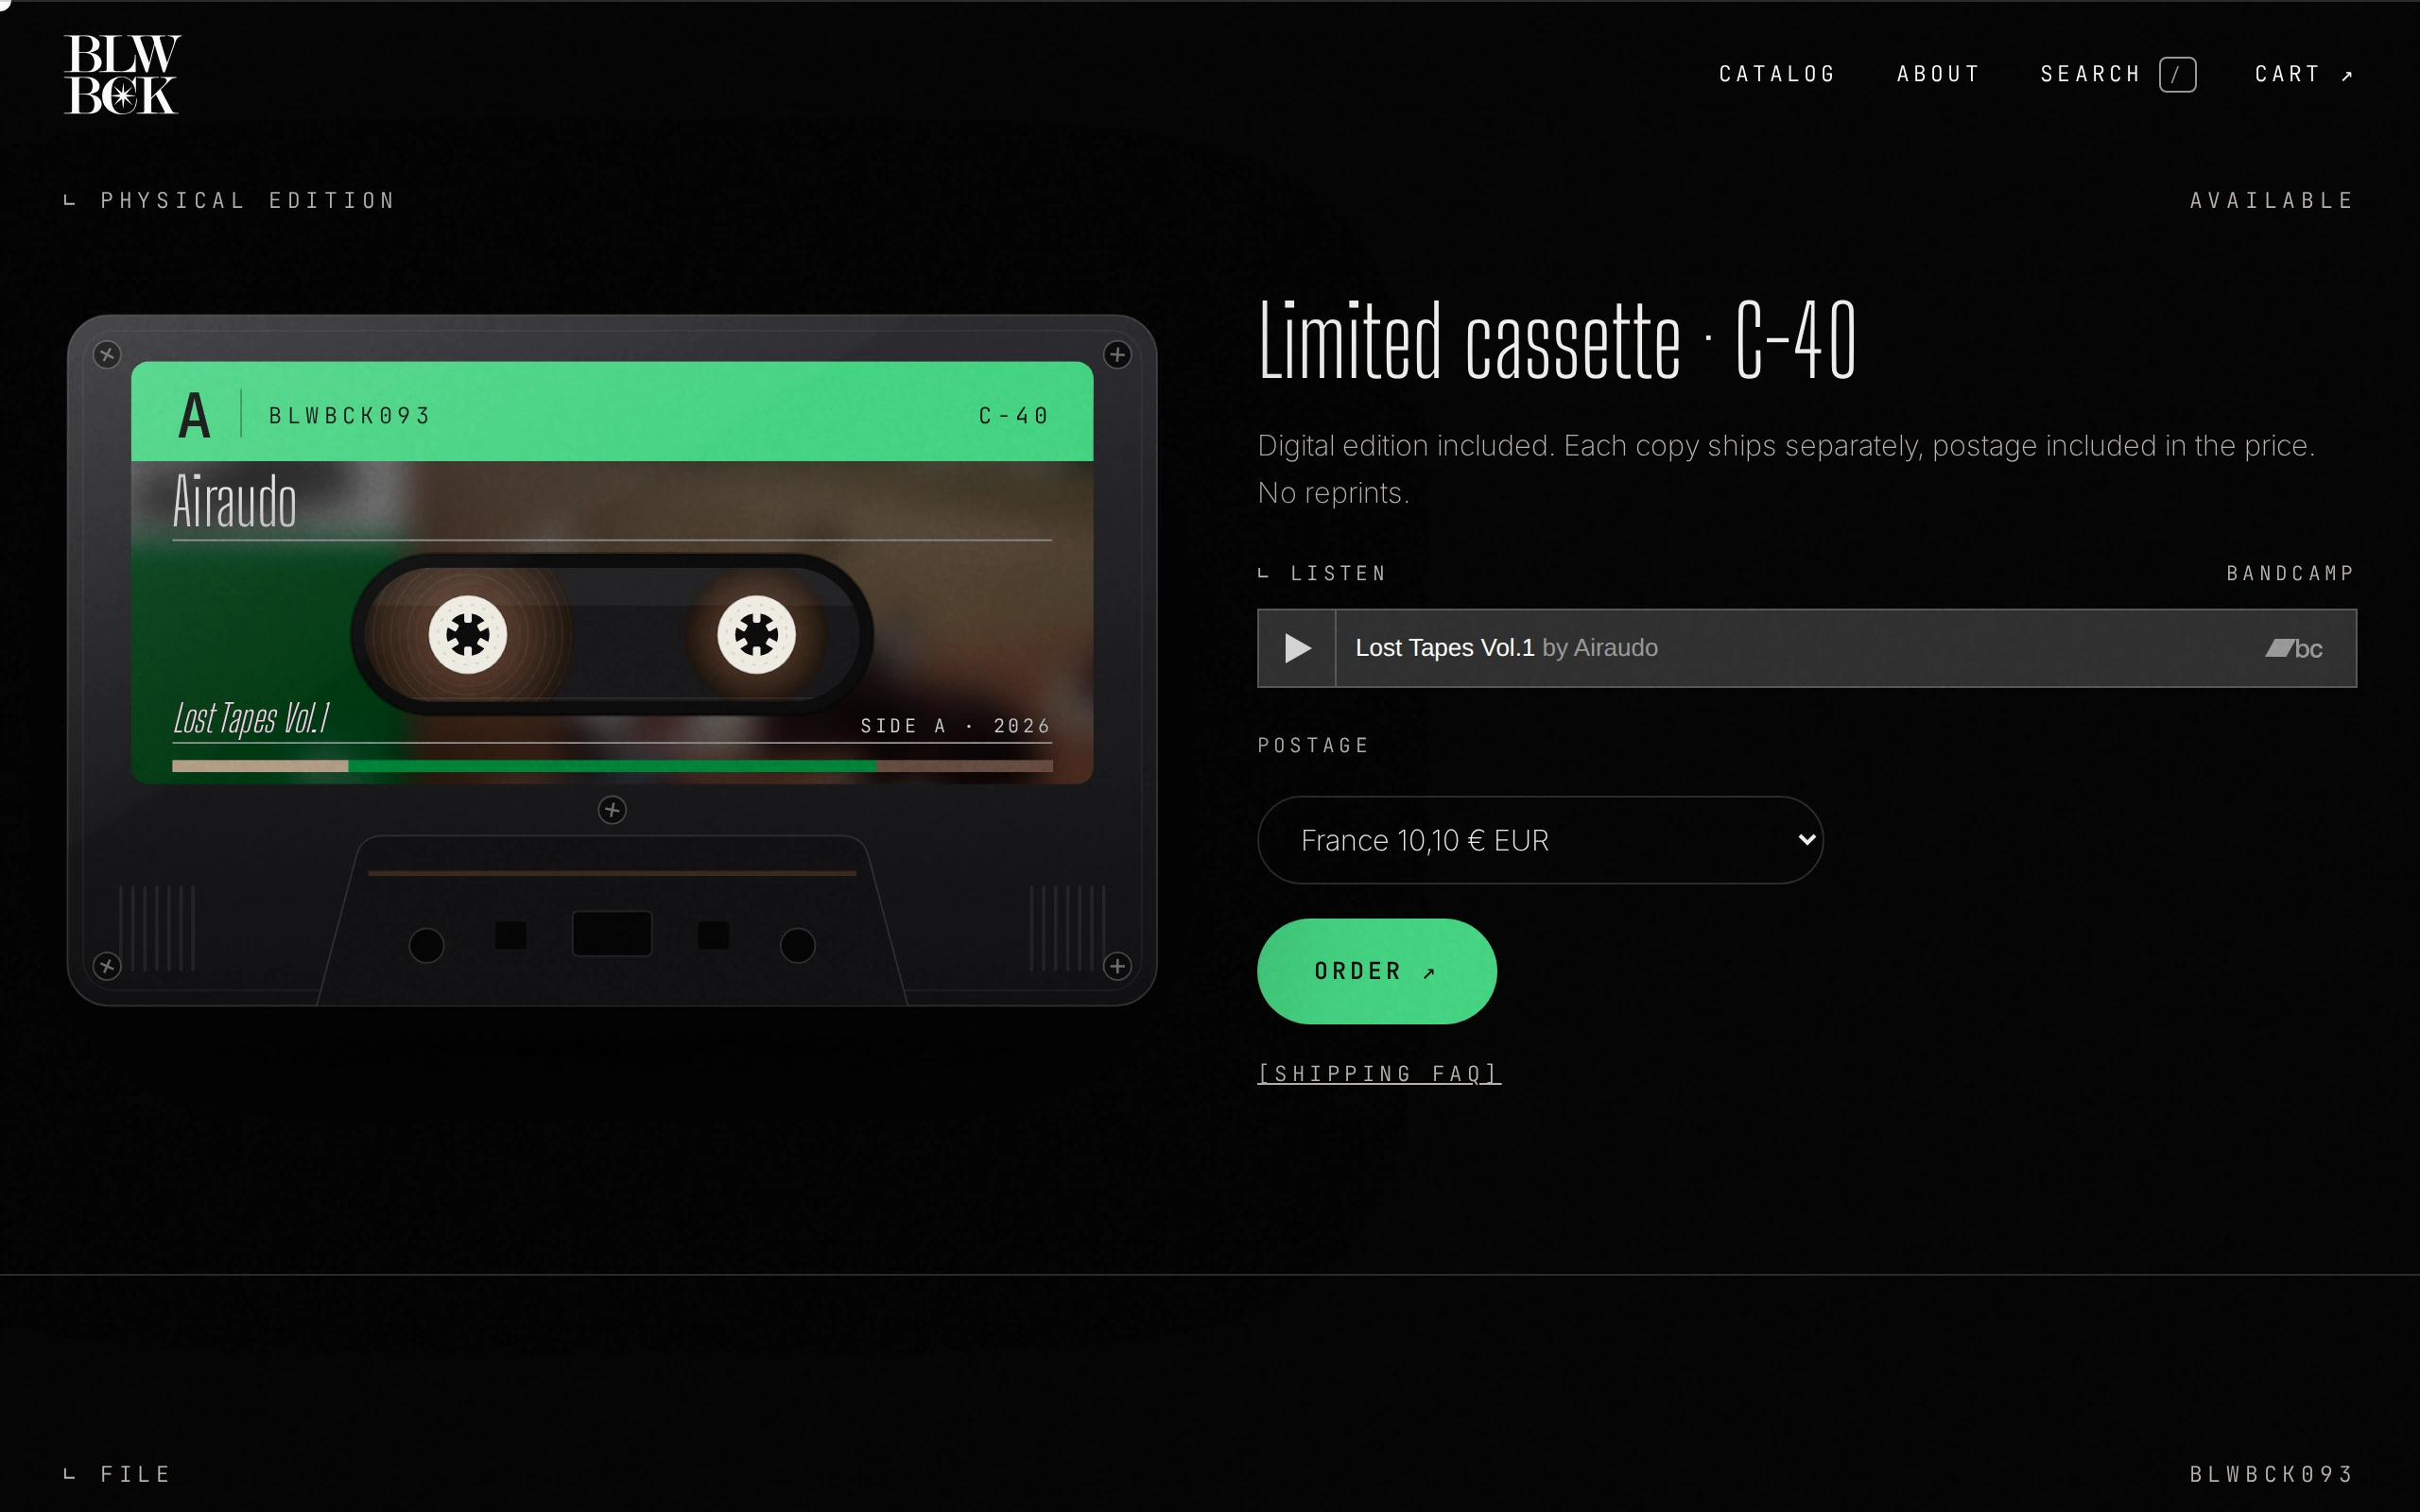This screenshot has width=2420, height=1512.
Task: Click the Limited cassette · C-40 heading
Action: 1557,340
